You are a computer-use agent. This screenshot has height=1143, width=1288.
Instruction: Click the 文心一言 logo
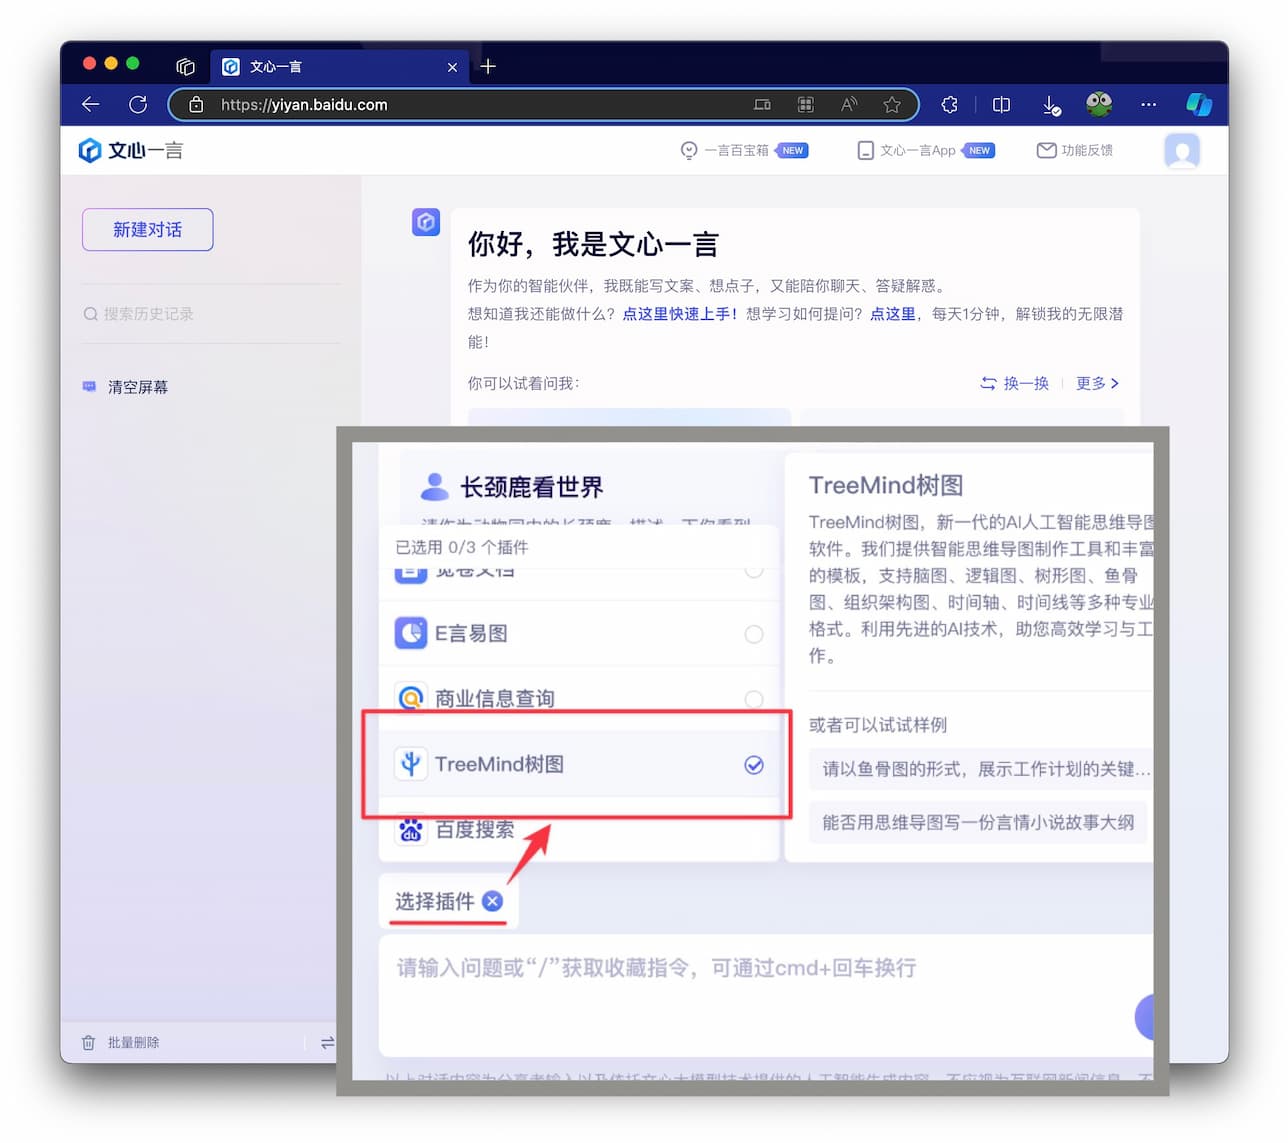point(131,150)
